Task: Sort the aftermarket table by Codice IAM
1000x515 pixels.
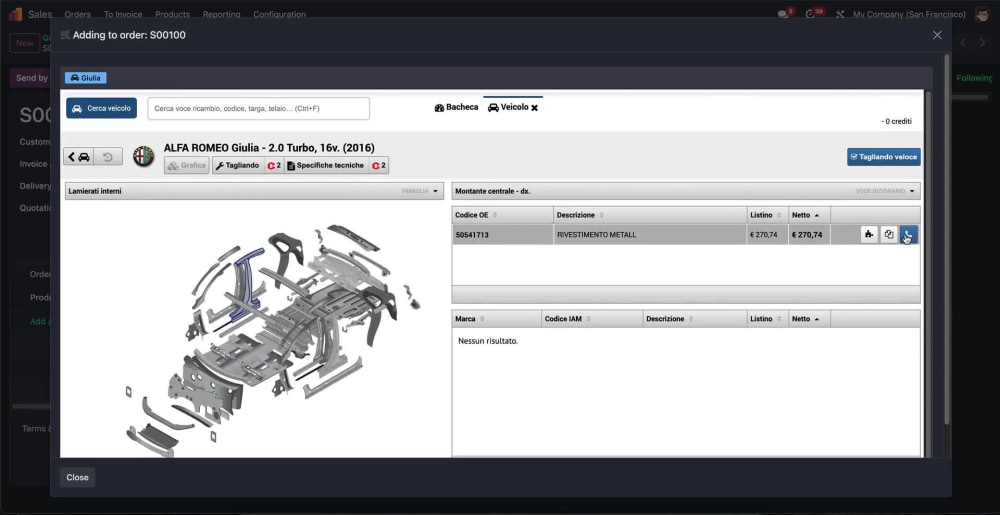Action: pyautogui.click(x=592, y=319)
